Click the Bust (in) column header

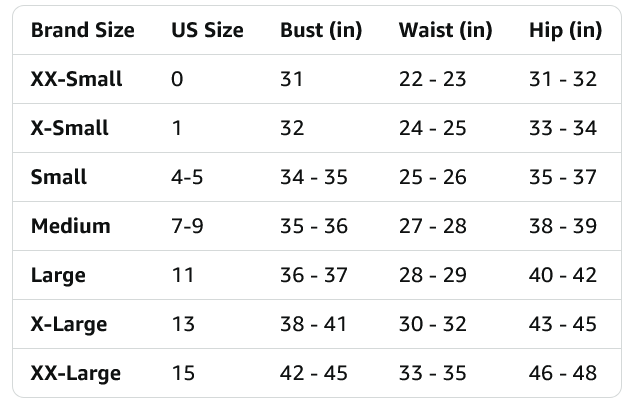(321, 30)
